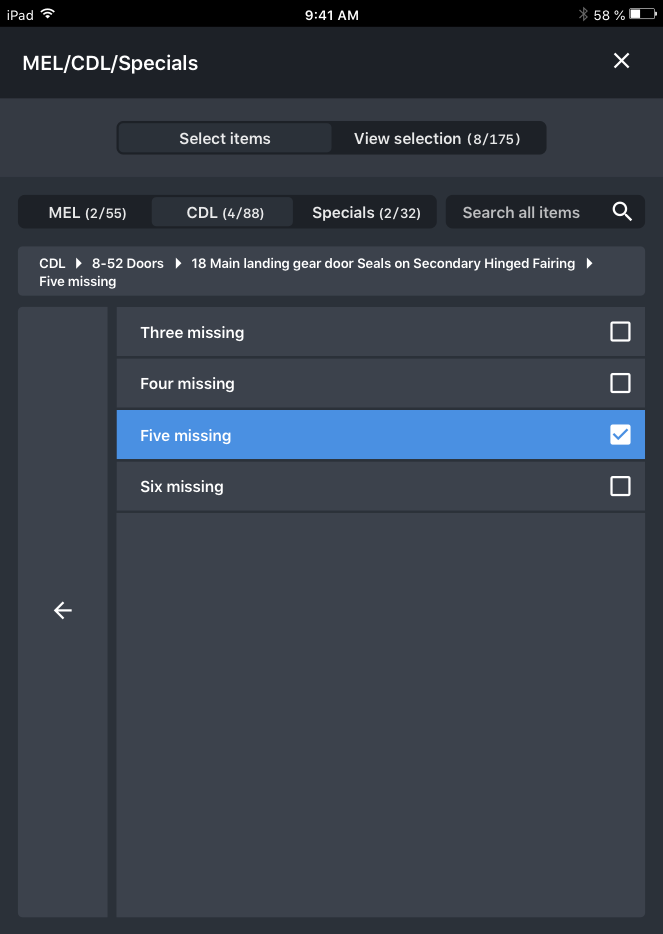Uncheck the Five missing checkbox

point(620,435)
